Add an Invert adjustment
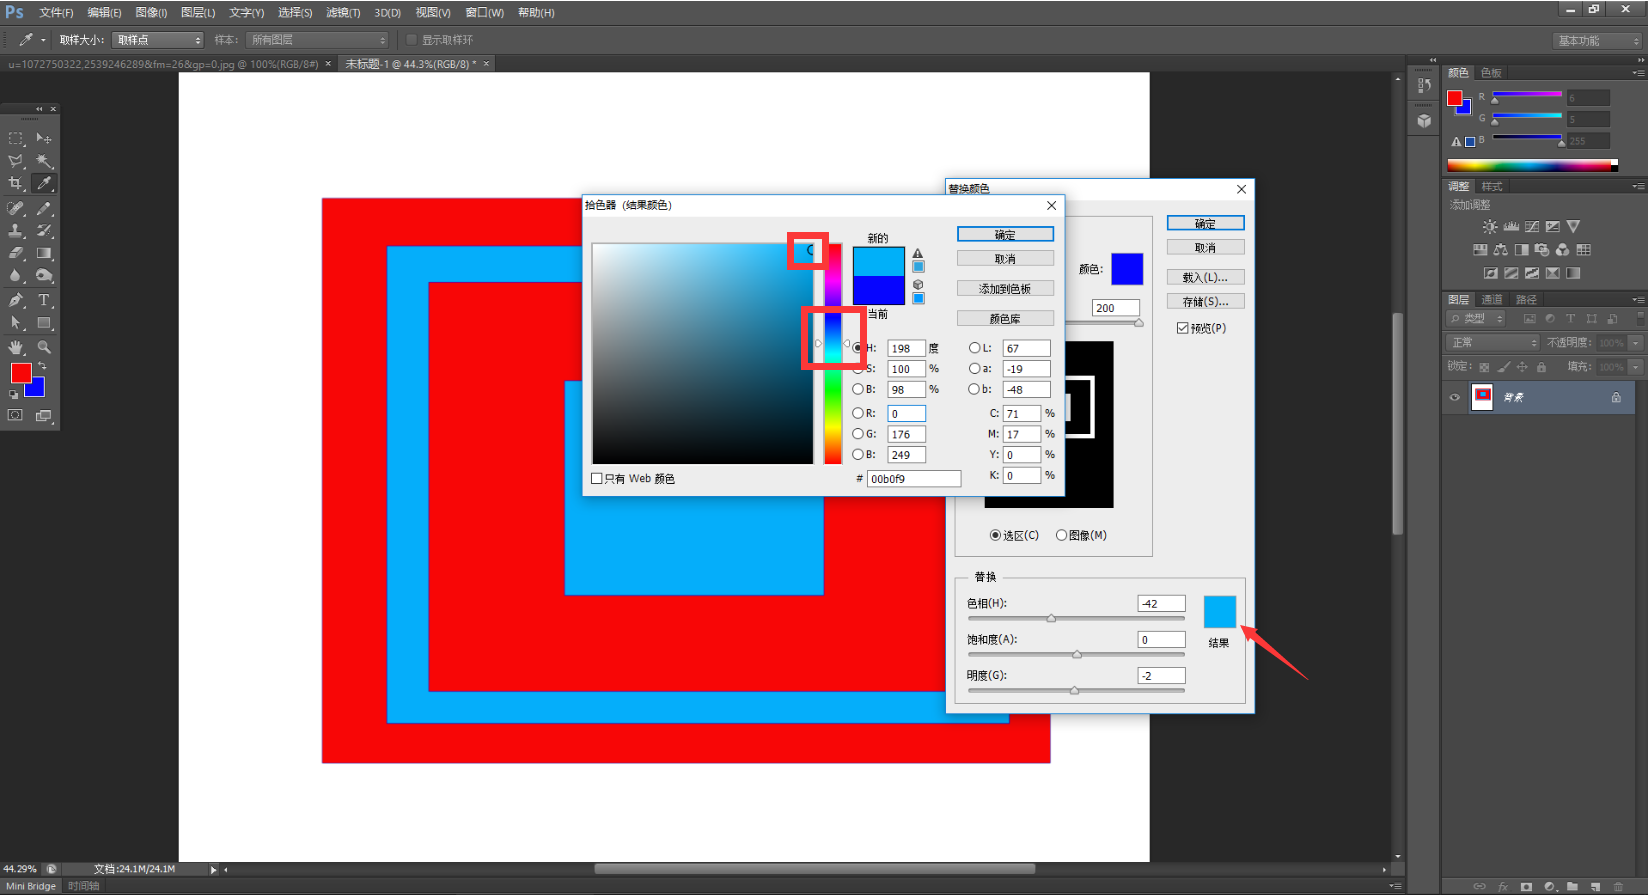1648x895 pixels. (x=1490, y=273)
